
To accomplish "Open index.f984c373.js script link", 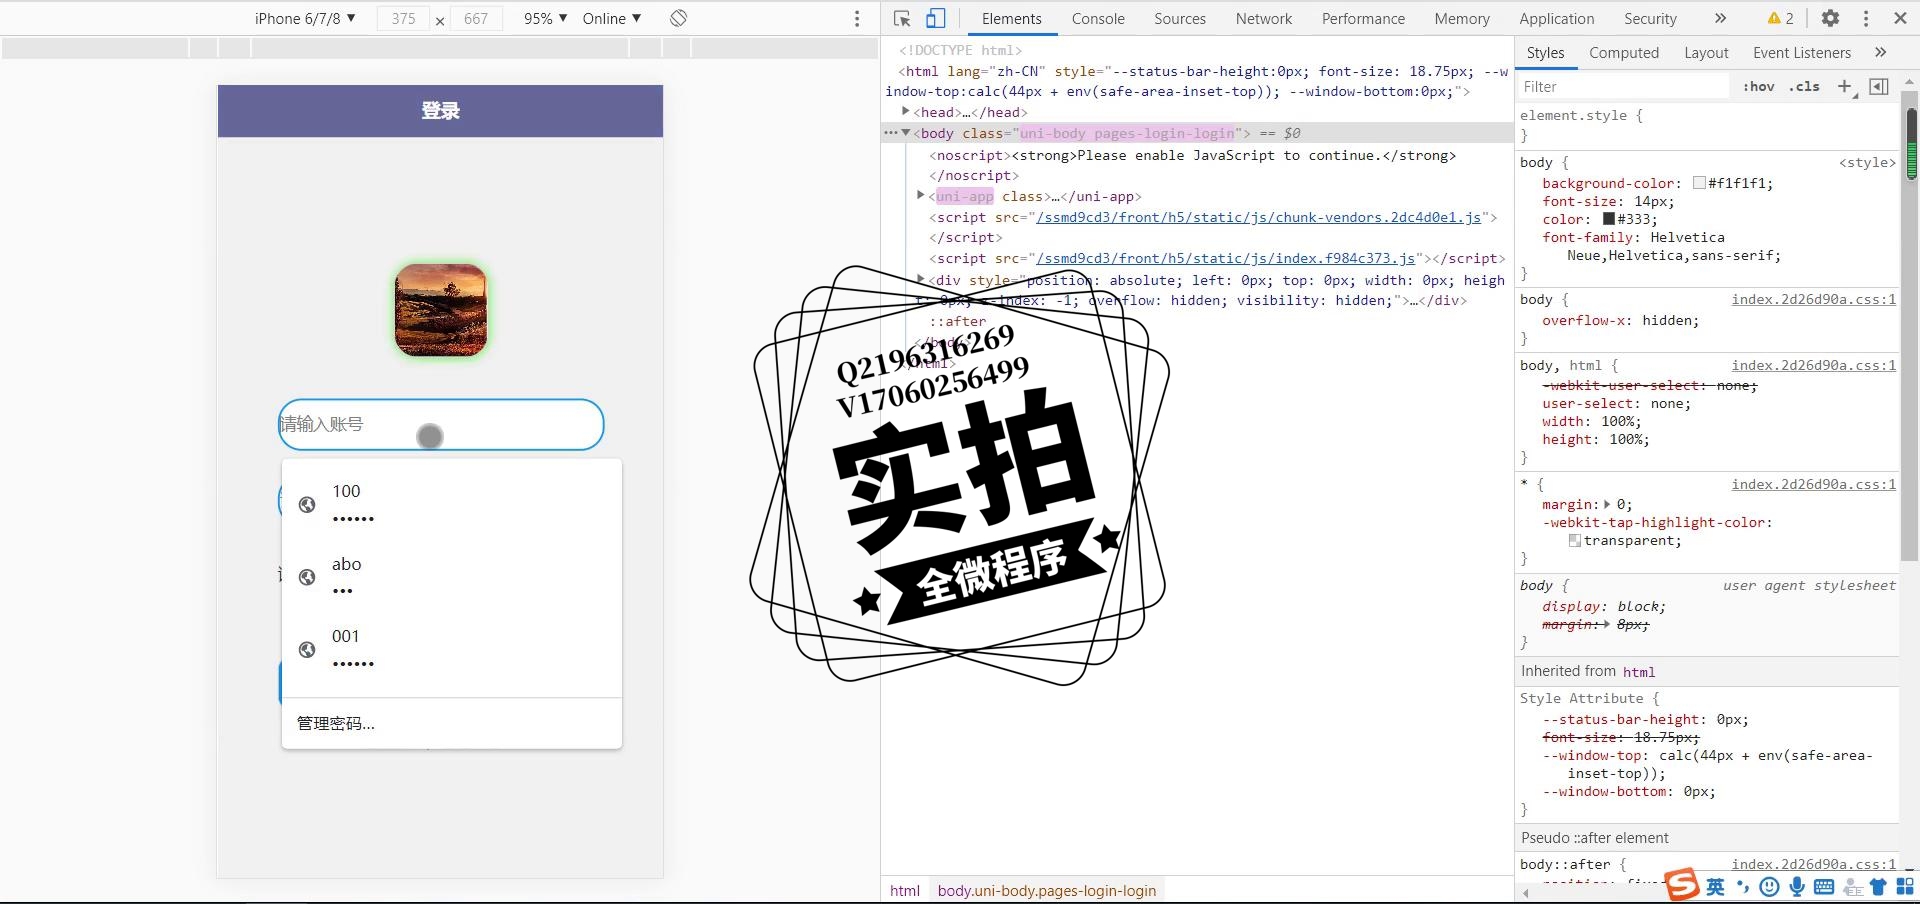I will [1226, 258].
